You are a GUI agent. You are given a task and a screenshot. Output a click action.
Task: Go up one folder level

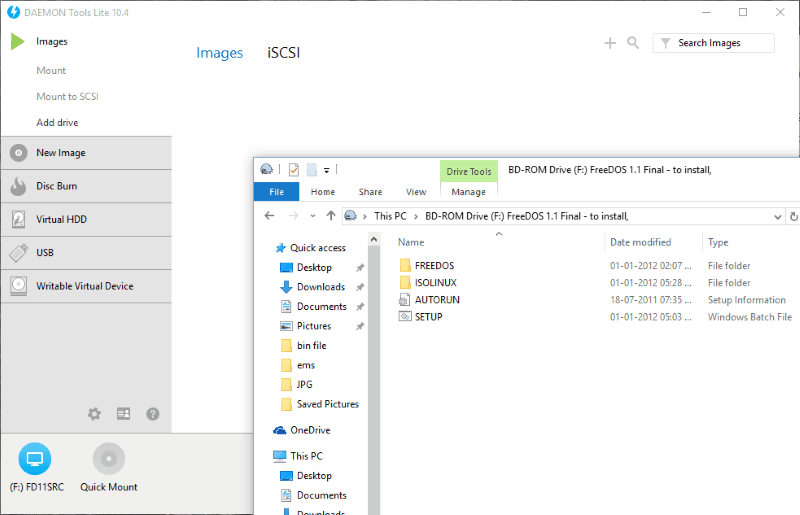tap(331, 216)
